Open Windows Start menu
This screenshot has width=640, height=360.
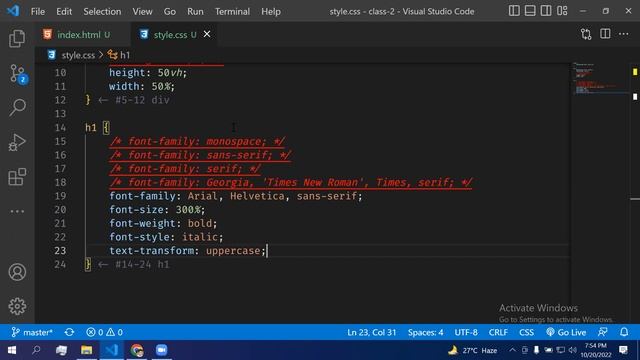(x=11, y=350)
